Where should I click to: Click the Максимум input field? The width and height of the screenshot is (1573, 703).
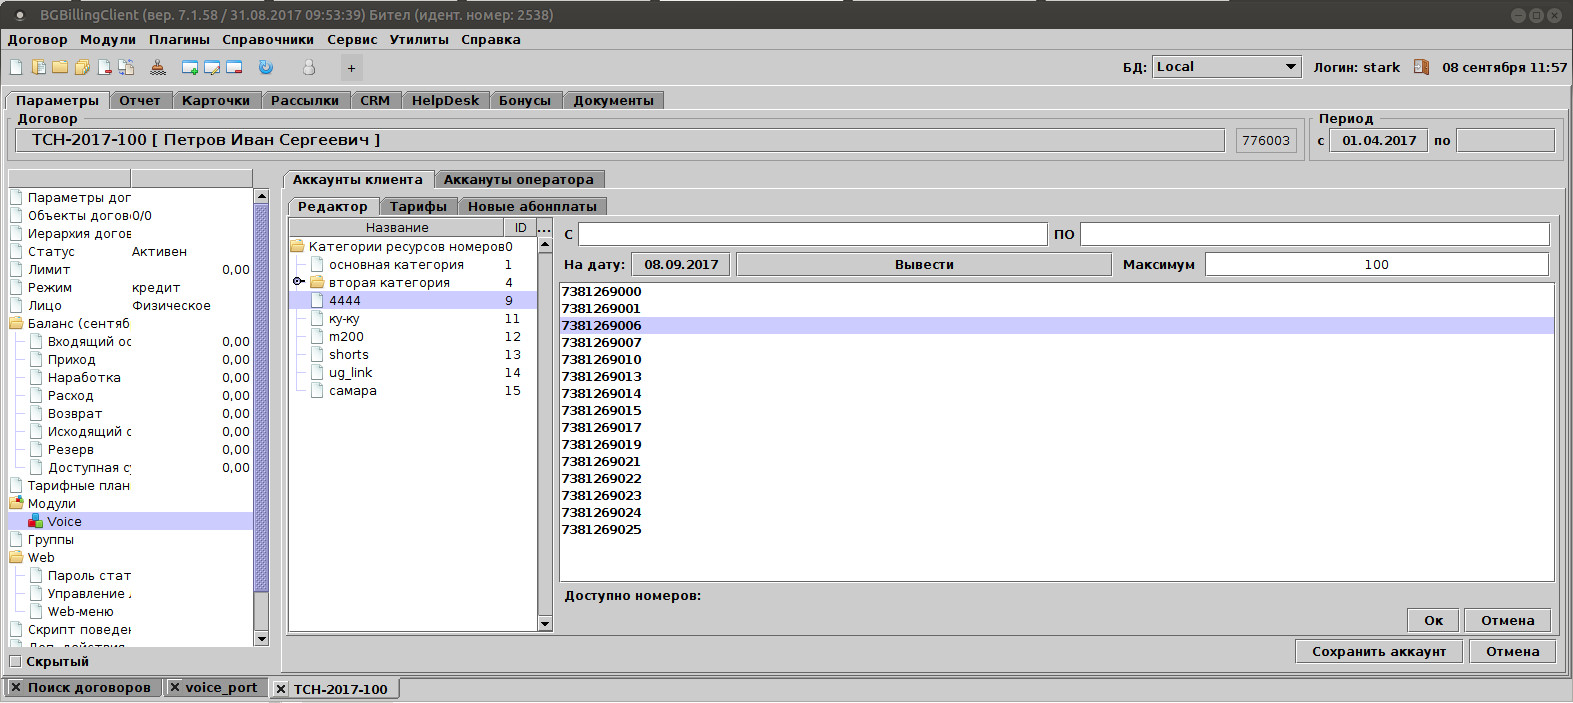pos(1376,264)
